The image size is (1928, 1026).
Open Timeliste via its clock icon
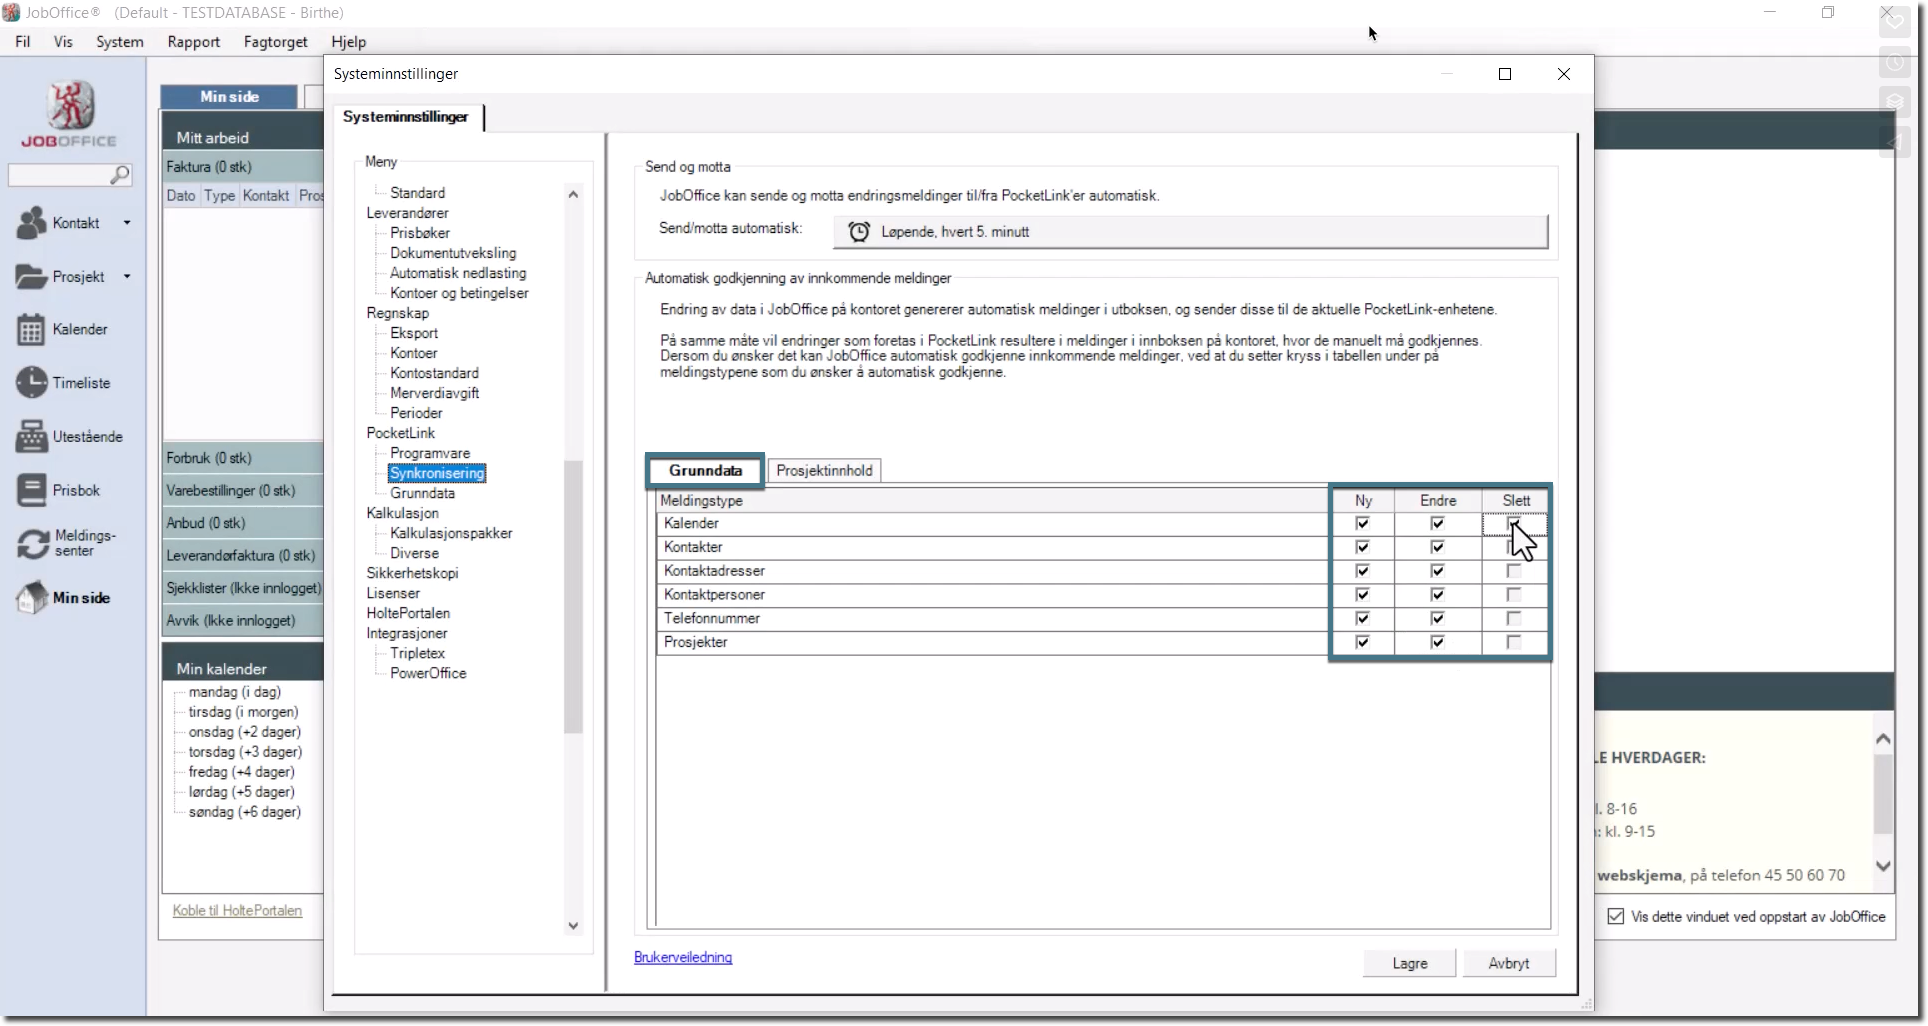pyautogui.click(x=31, y=383)
